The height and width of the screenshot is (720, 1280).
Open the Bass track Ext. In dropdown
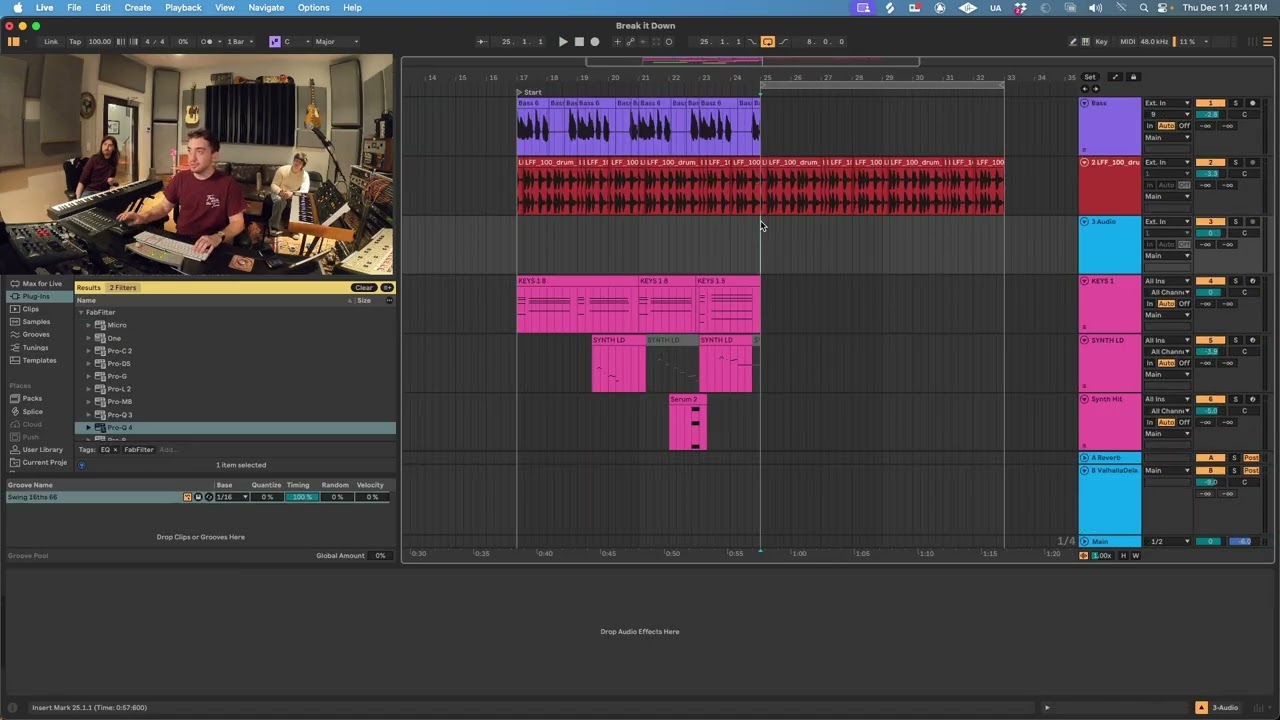click(x=1168, y=103)
